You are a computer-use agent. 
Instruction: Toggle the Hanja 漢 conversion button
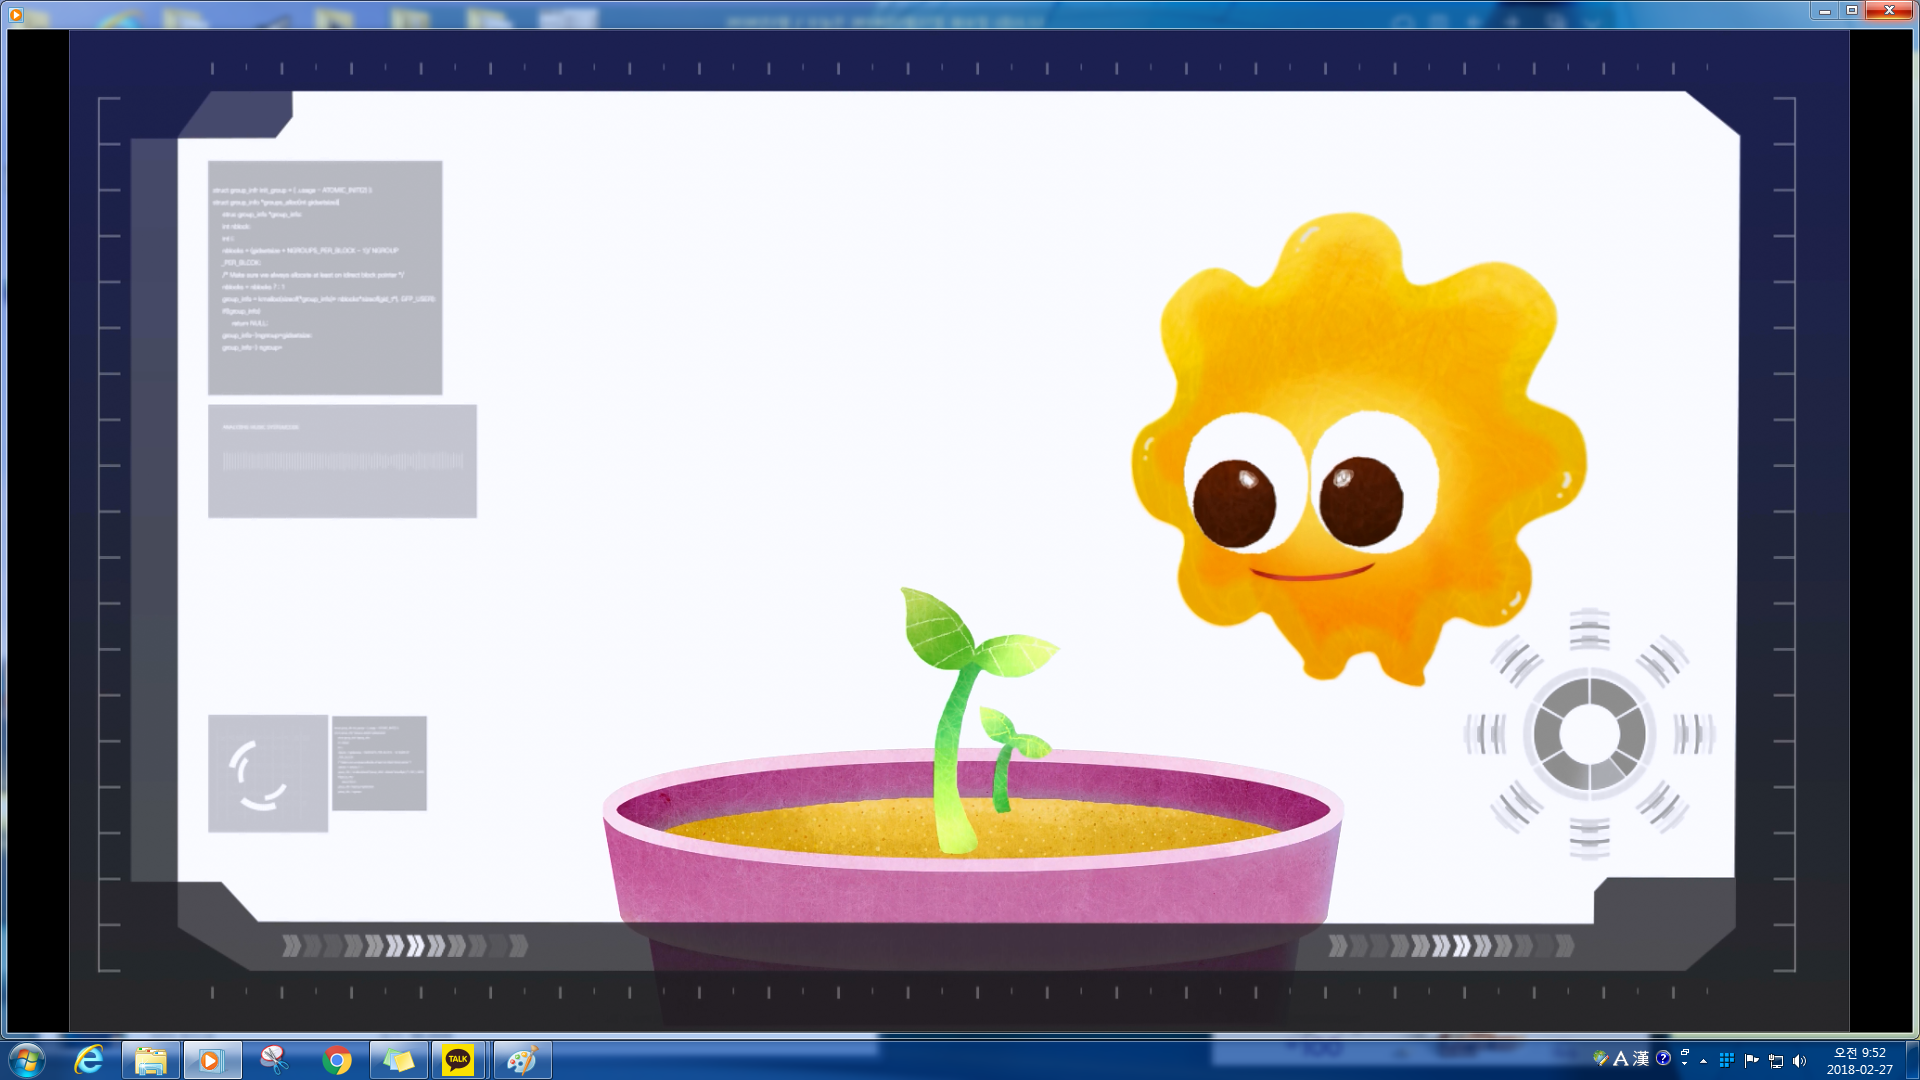tap(1641, 1059)
